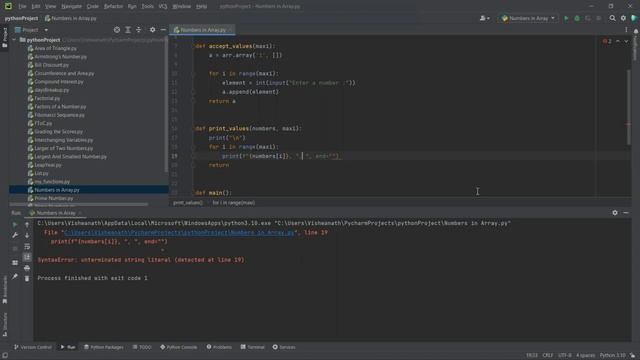This screenshot has height=360, width=640.
Task: Hide the Run tool window
Action: tap(626, 213)
